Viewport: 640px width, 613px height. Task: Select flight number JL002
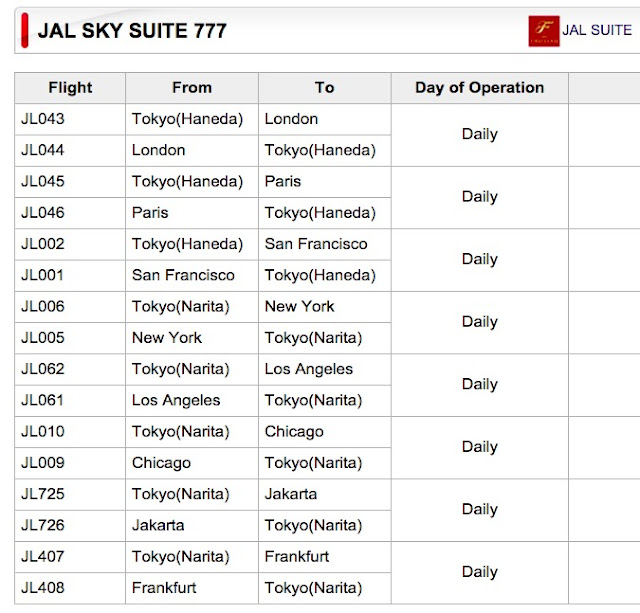pos(43,244)
